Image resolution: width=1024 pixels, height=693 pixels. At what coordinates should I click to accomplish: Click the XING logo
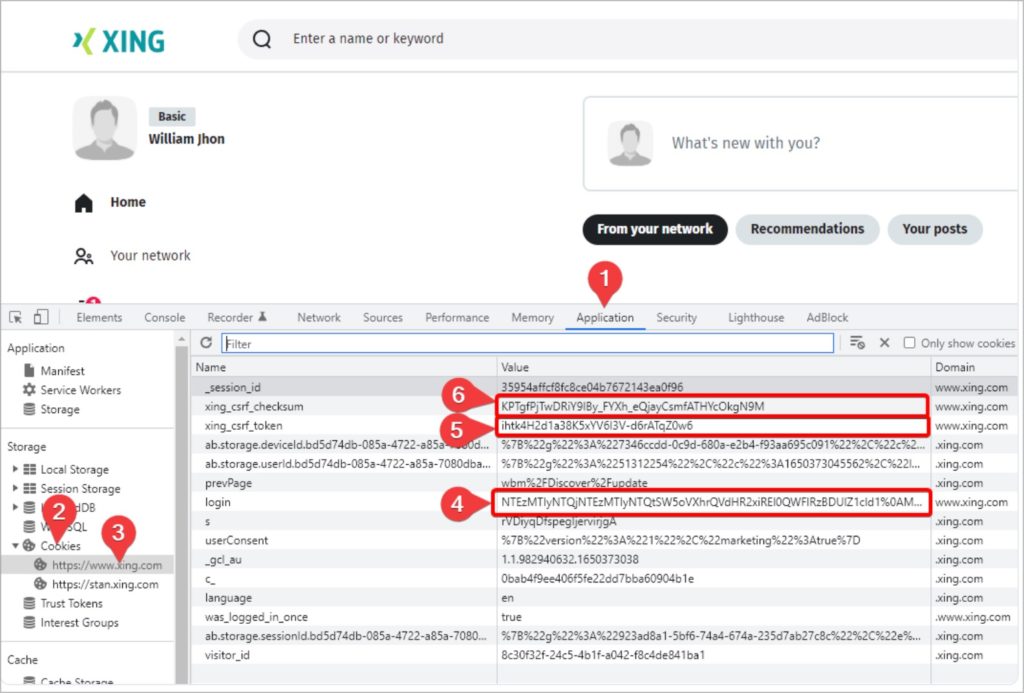pos(118,41)
